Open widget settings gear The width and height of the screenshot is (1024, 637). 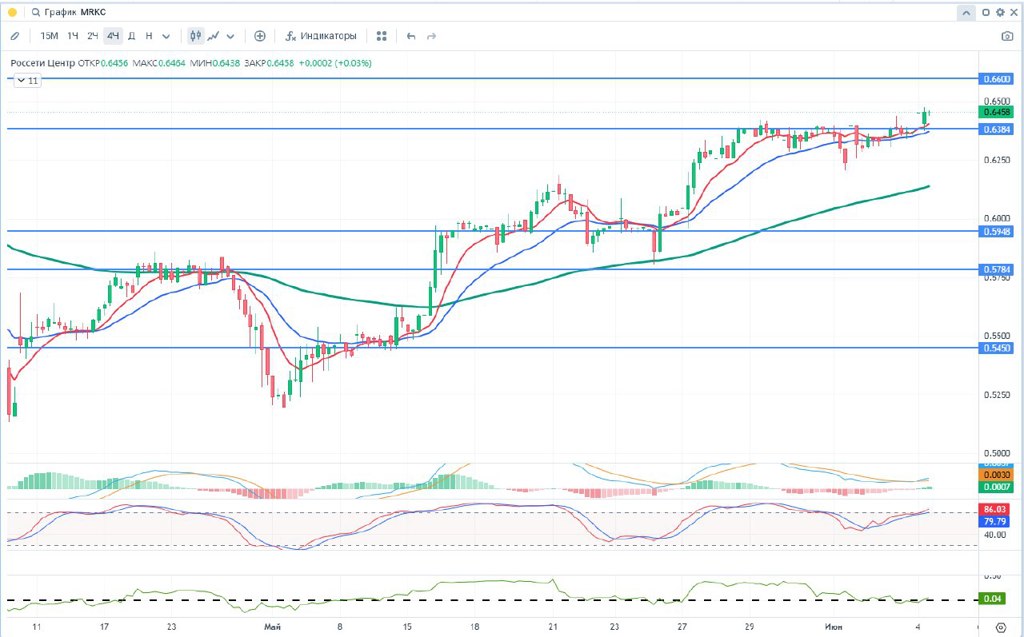[1000, 12]
